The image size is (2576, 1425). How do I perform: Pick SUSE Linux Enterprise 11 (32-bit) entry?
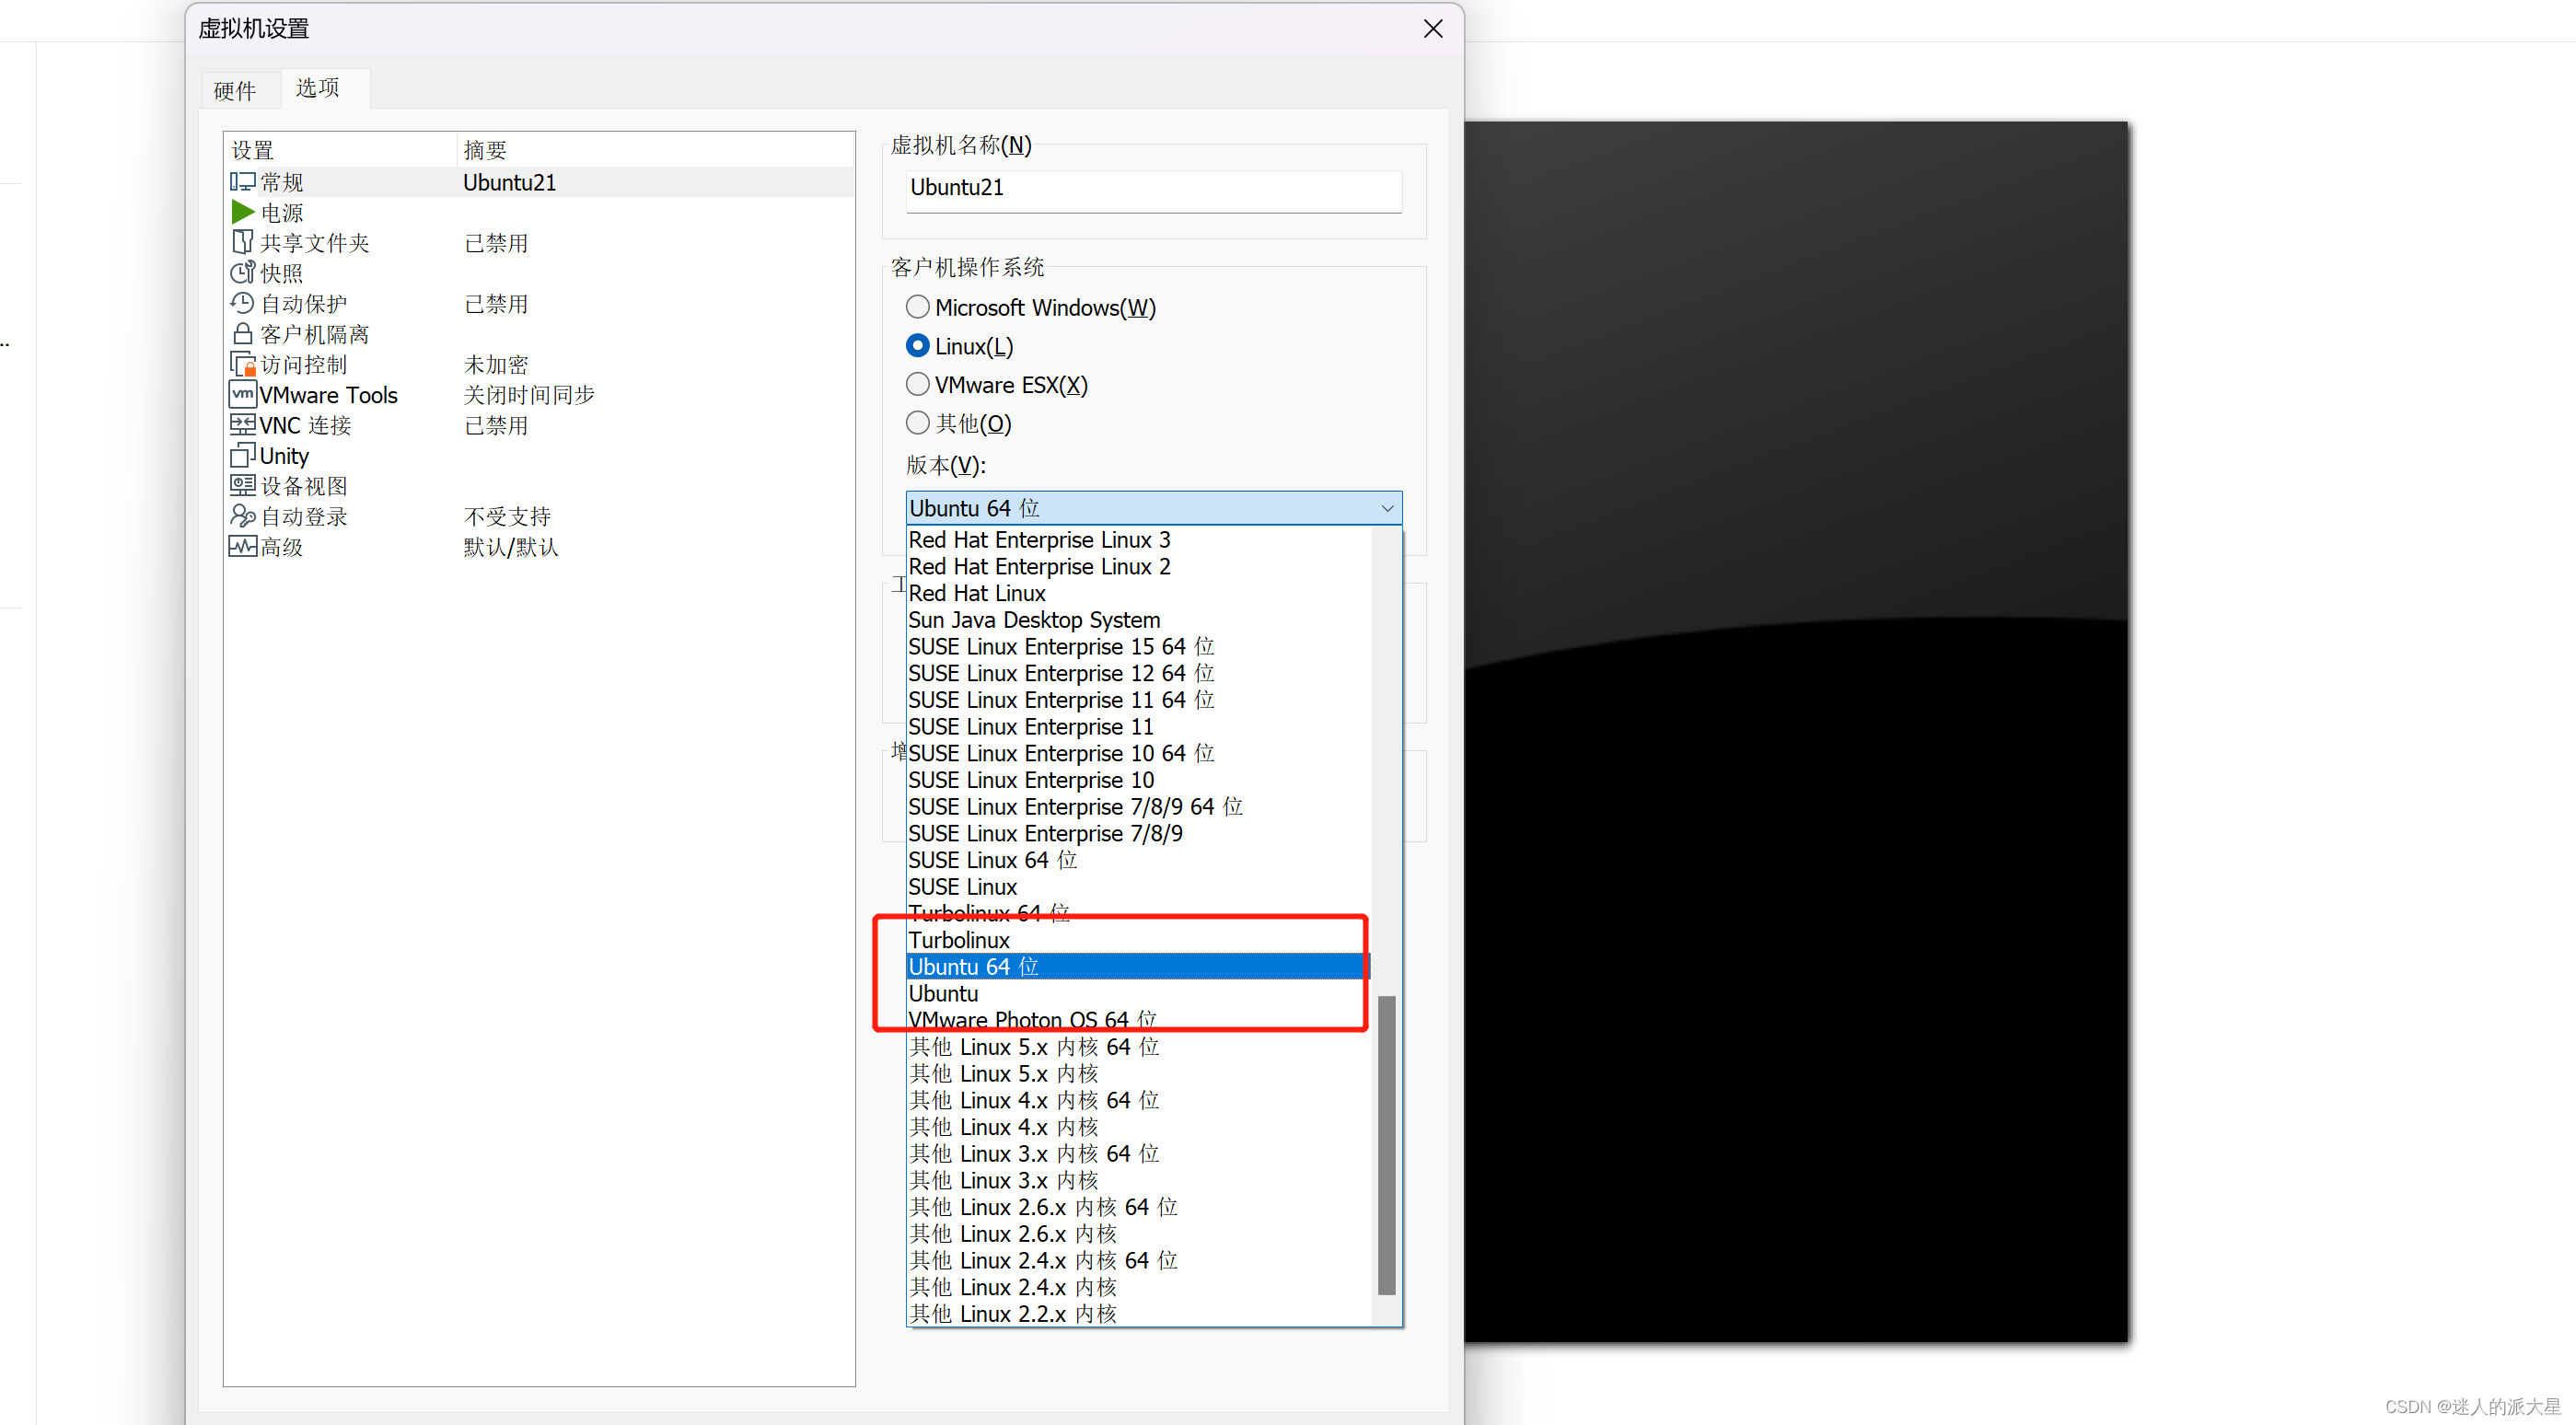(1139, 727)
